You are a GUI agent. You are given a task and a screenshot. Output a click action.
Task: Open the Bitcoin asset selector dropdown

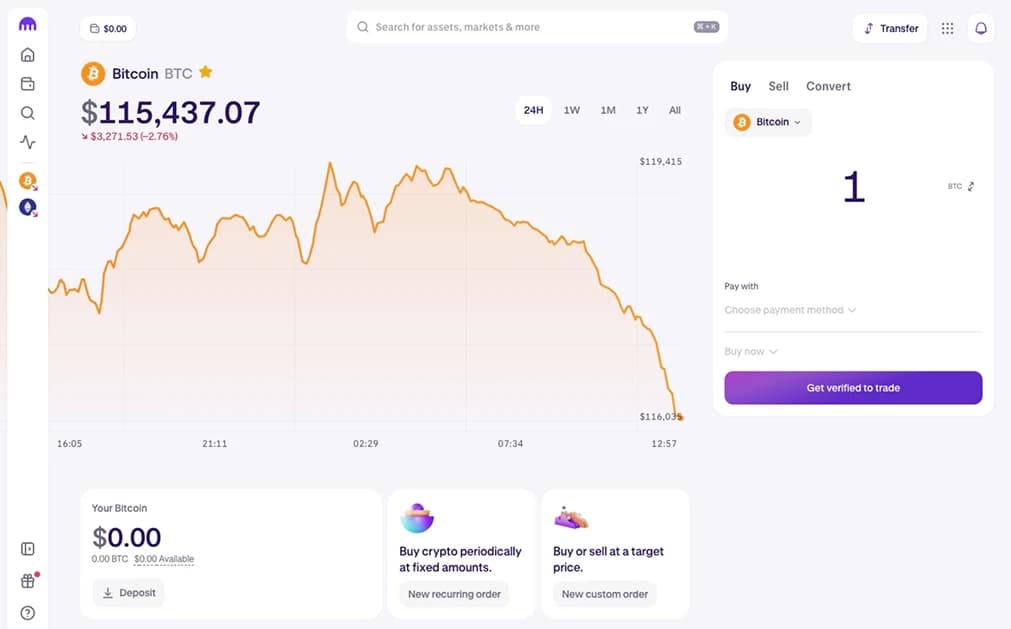tap(768, 121)
